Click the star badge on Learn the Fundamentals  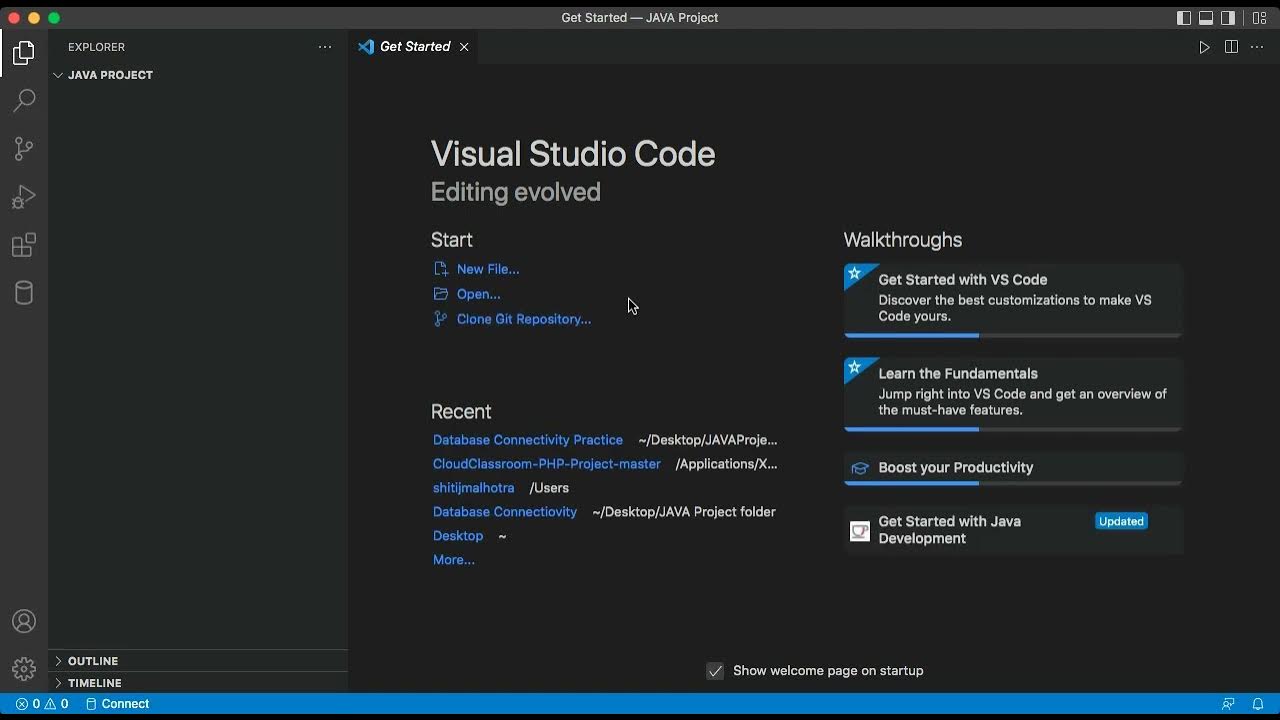[x=854, y=368]
